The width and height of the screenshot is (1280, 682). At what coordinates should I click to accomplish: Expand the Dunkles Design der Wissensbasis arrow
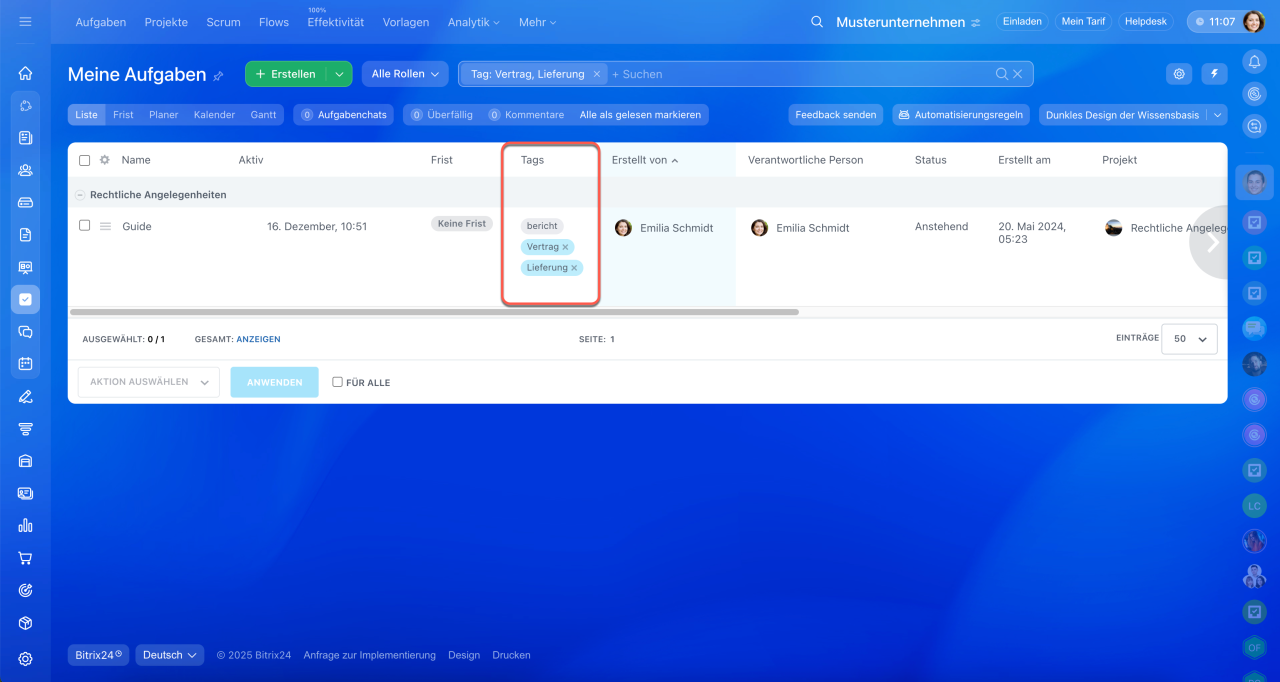click(1217, 115)
